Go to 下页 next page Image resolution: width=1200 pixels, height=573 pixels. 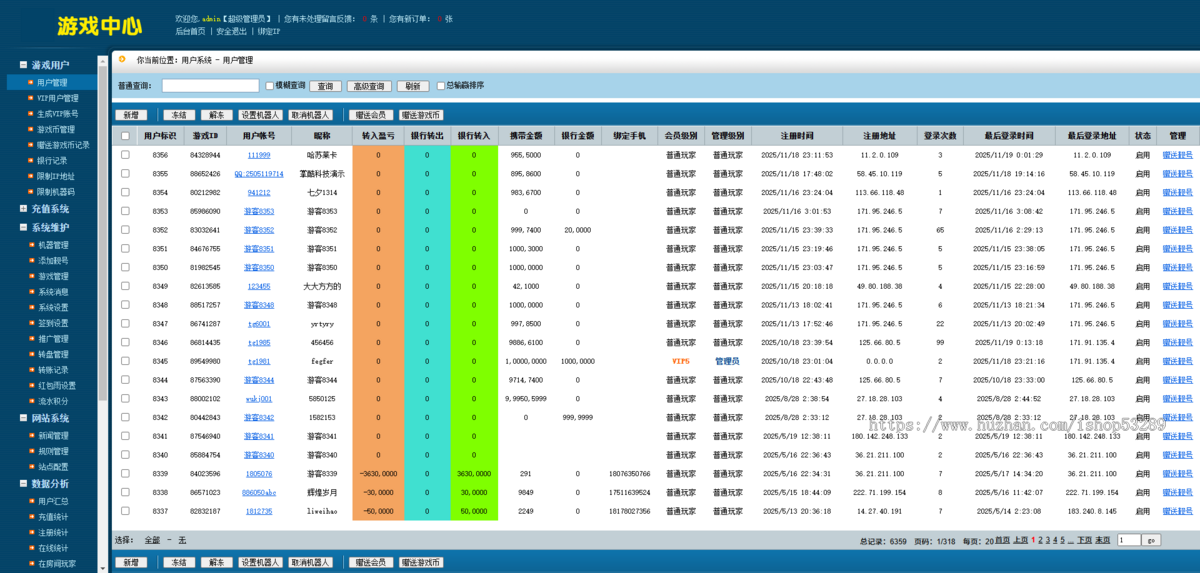pyautogui.click(x=1084, y=540)
